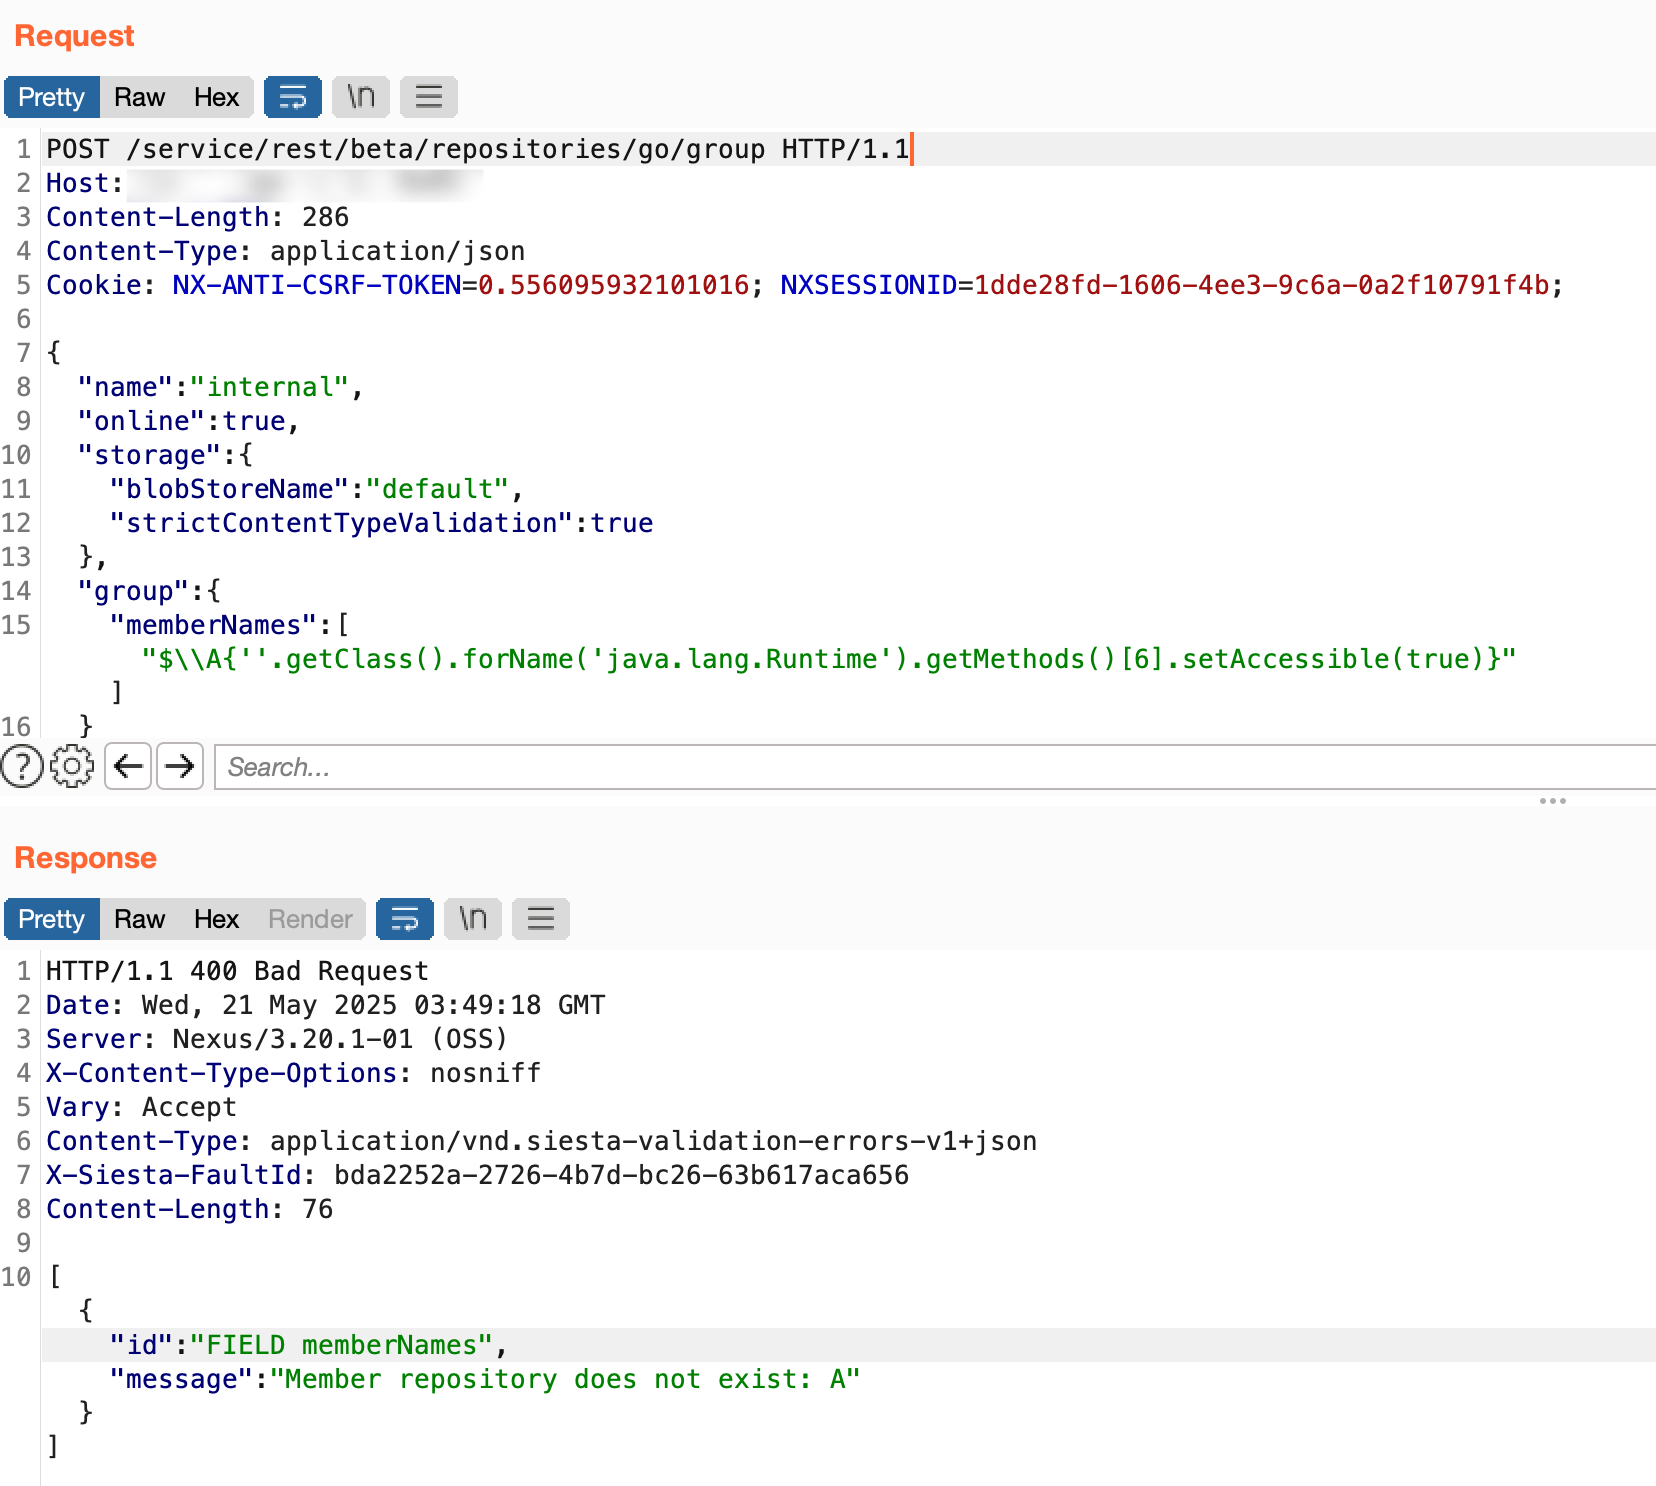Viewport: 1656px width, 1486px height.
Task: Click the Date header in Response
Action: 325,1005
